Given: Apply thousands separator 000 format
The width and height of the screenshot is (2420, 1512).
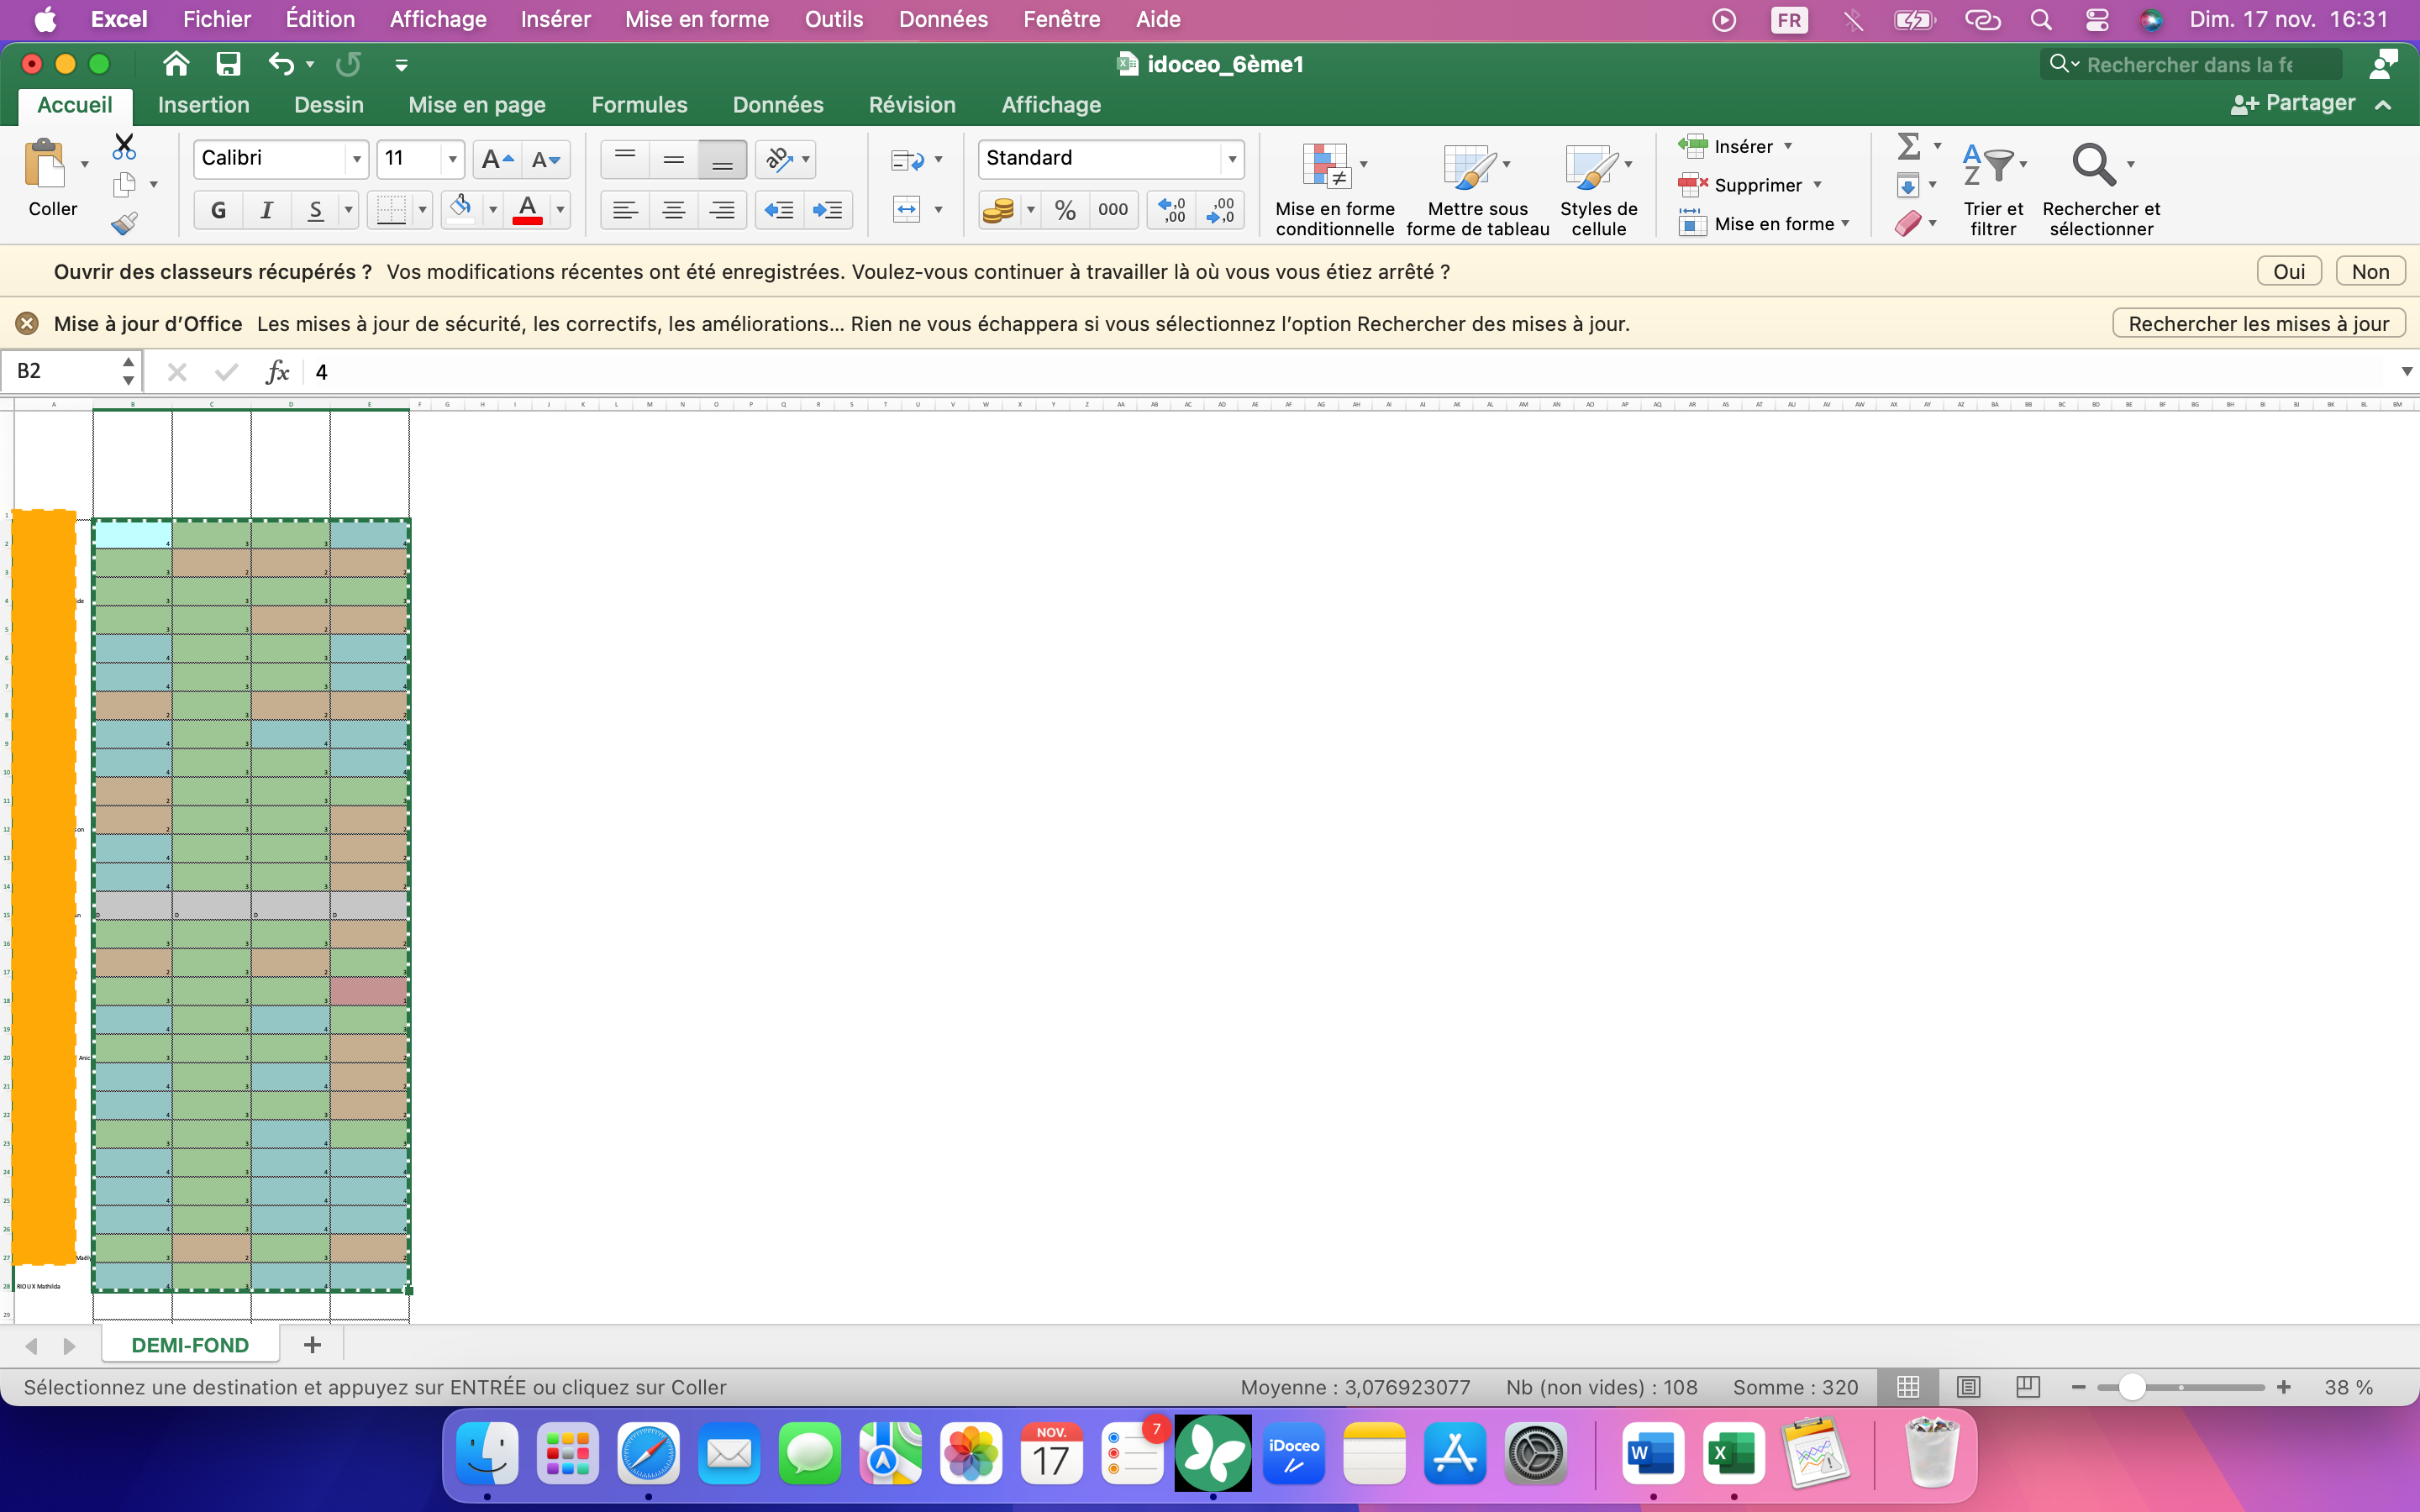Looking at the screenshot, I should pos(1113,210).
